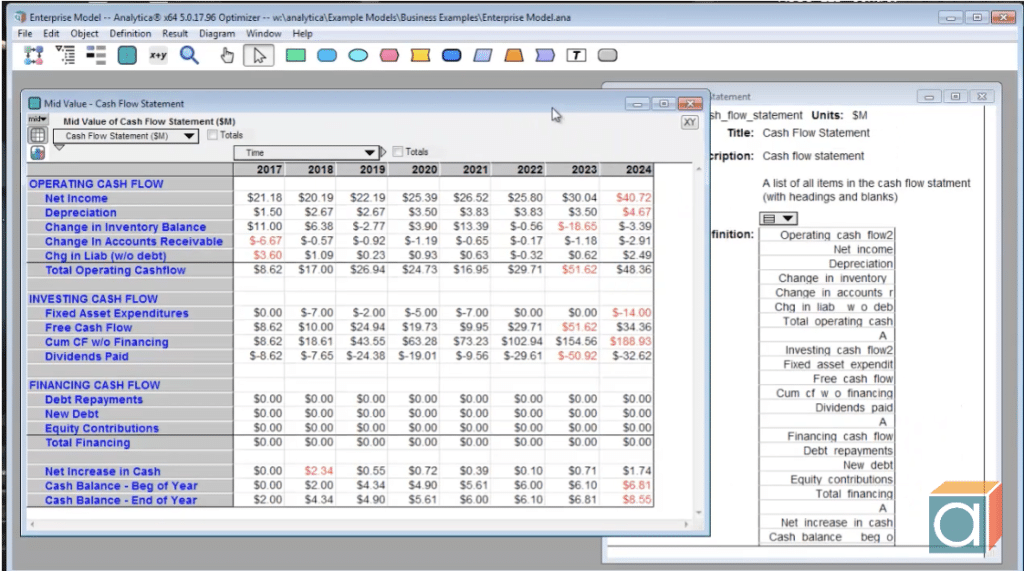The image size is (1024, 571).
Task: Enable Totals checkbox beside Cash Flow Statement
Action: pyautogui.click(x=212, y=135)
